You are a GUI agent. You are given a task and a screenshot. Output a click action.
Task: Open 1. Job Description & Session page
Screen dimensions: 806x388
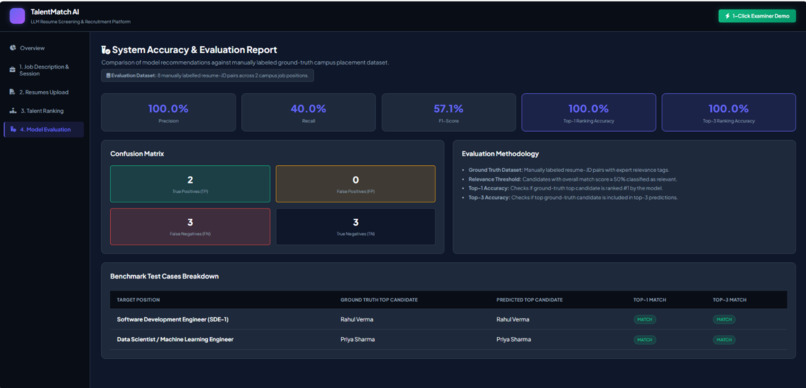[44, 70]
